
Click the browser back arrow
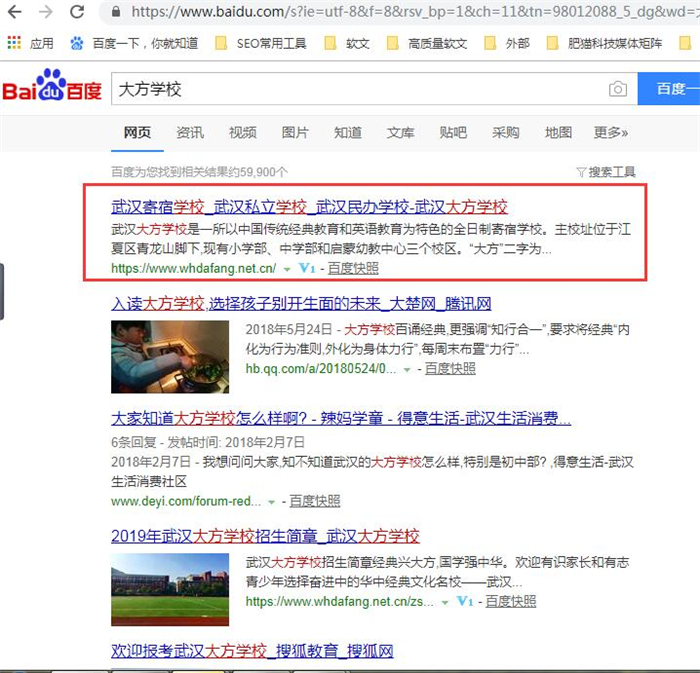(15, 12)
